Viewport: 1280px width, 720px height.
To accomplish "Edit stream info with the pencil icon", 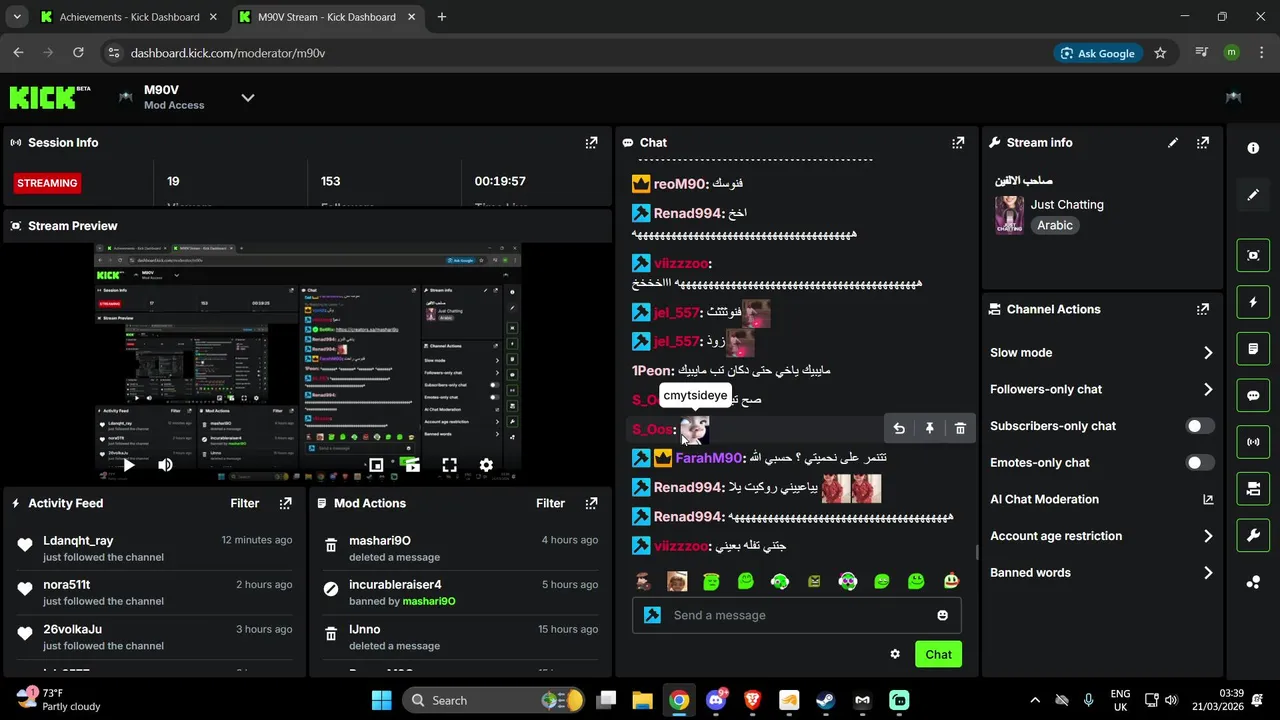I will click(x=1173, y=143).
